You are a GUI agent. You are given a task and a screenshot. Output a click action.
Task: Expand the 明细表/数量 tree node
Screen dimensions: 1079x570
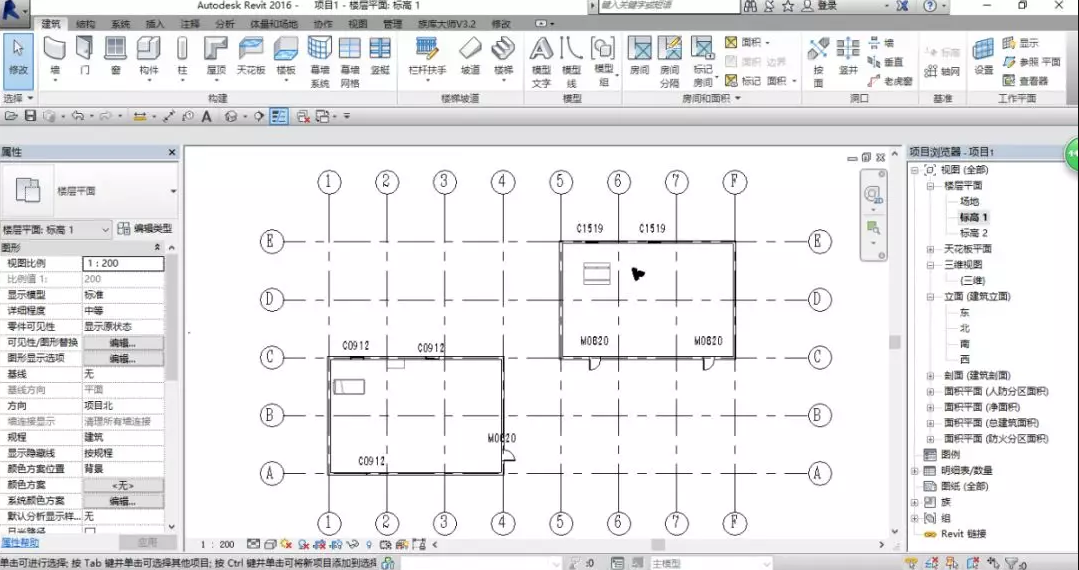tap(915, 471)
